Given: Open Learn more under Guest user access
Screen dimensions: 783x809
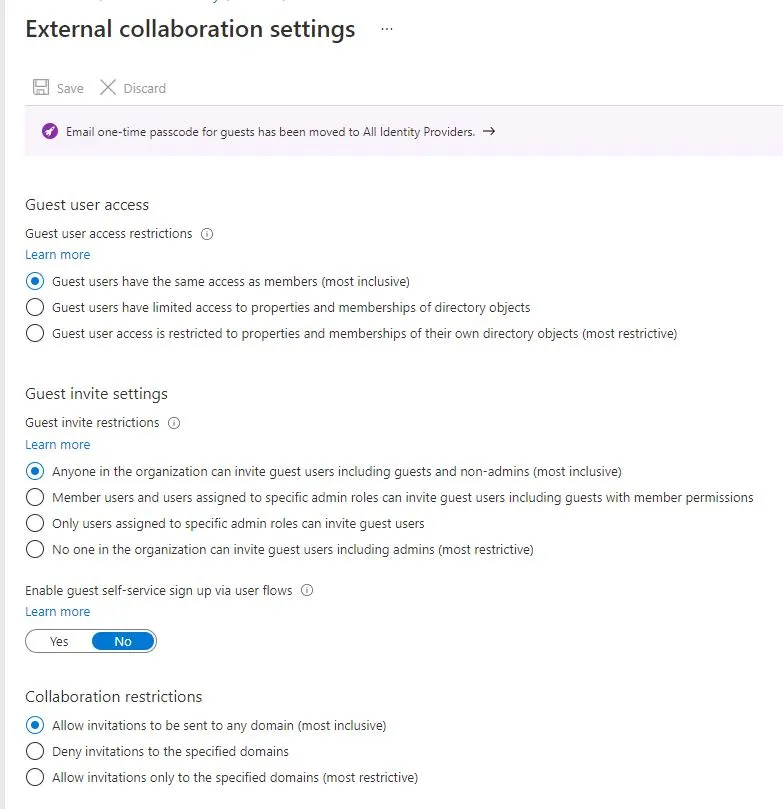Looking at the screenshot, I should point(57,255).
